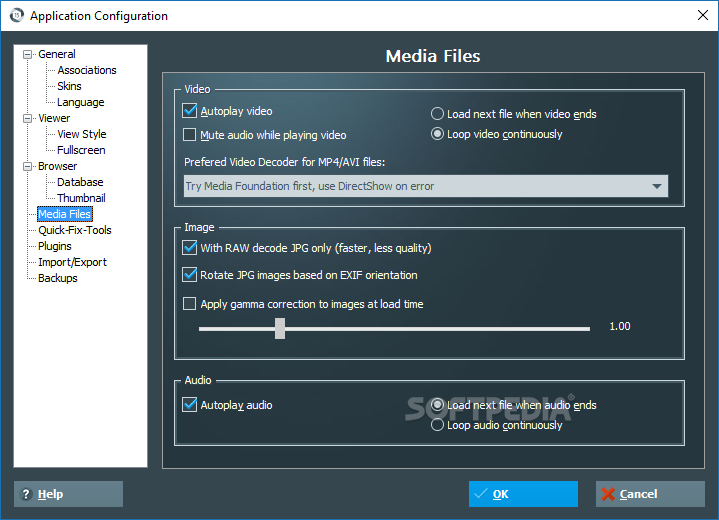719x520 pixels.
Task: Click the Help button
Action: point(68,494)
